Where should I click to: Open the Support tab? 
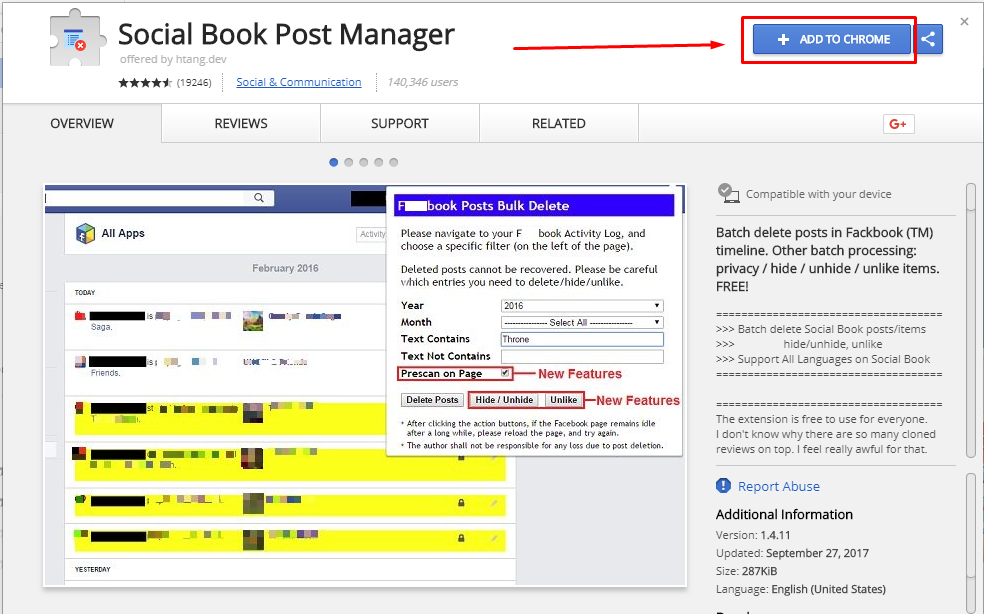coord(400,124)
